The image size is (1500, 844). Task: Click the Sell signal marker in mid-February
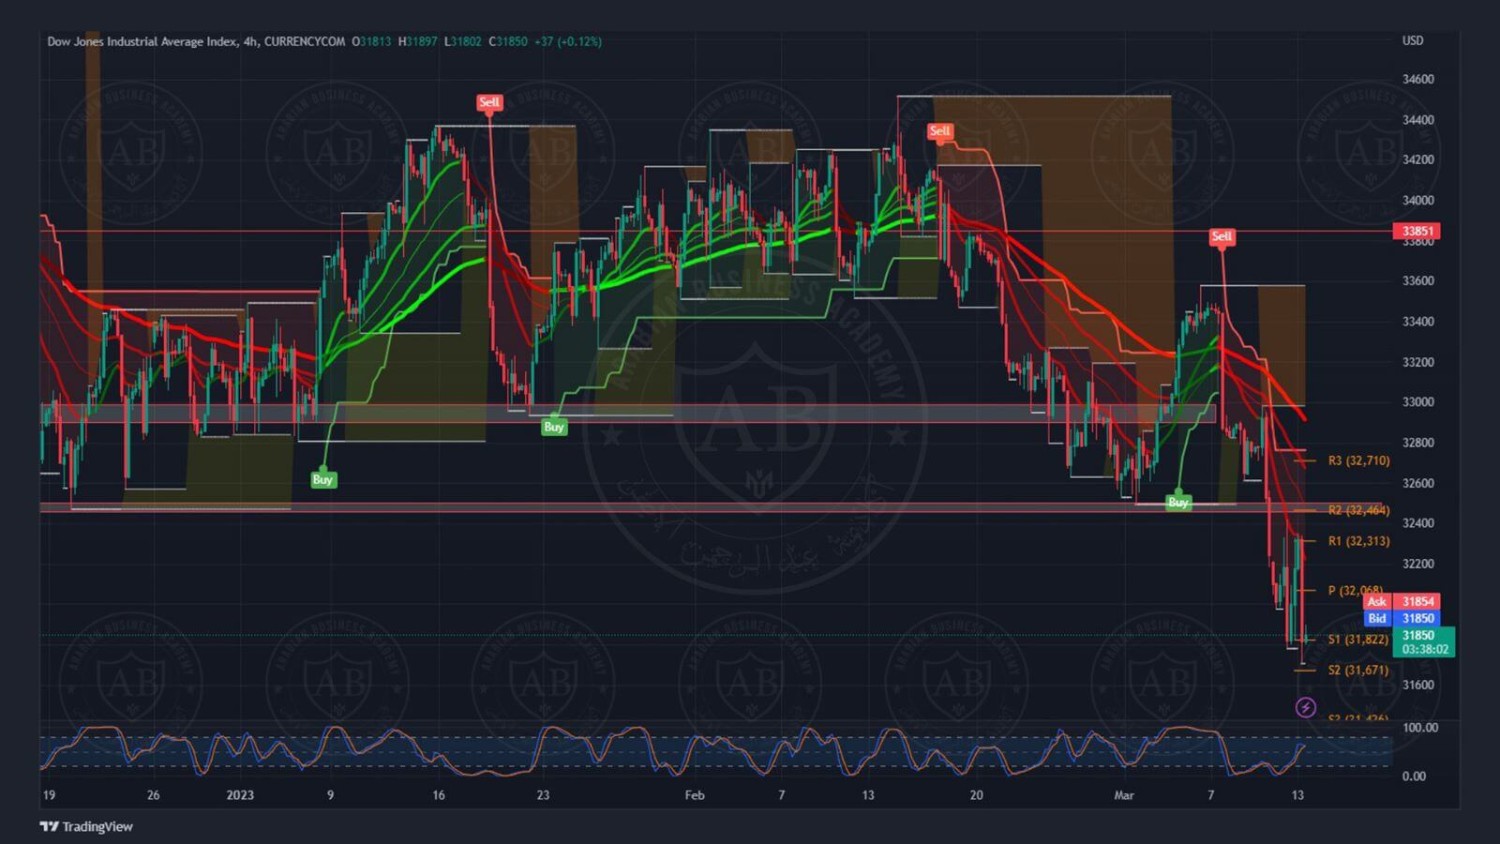[939, 131]
